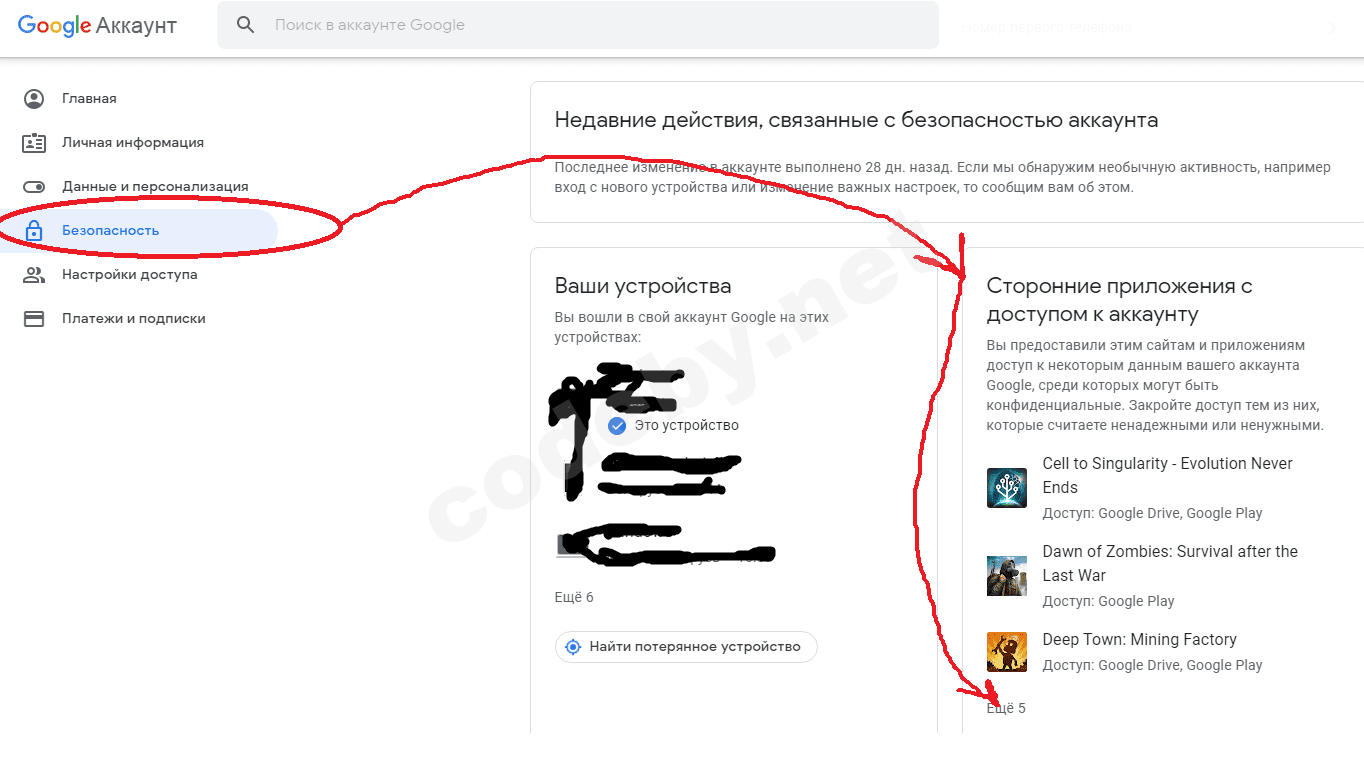Open «Cell to Singularity - Evolution Never Ends» title
The image size is (1364, 770).
1168,475
